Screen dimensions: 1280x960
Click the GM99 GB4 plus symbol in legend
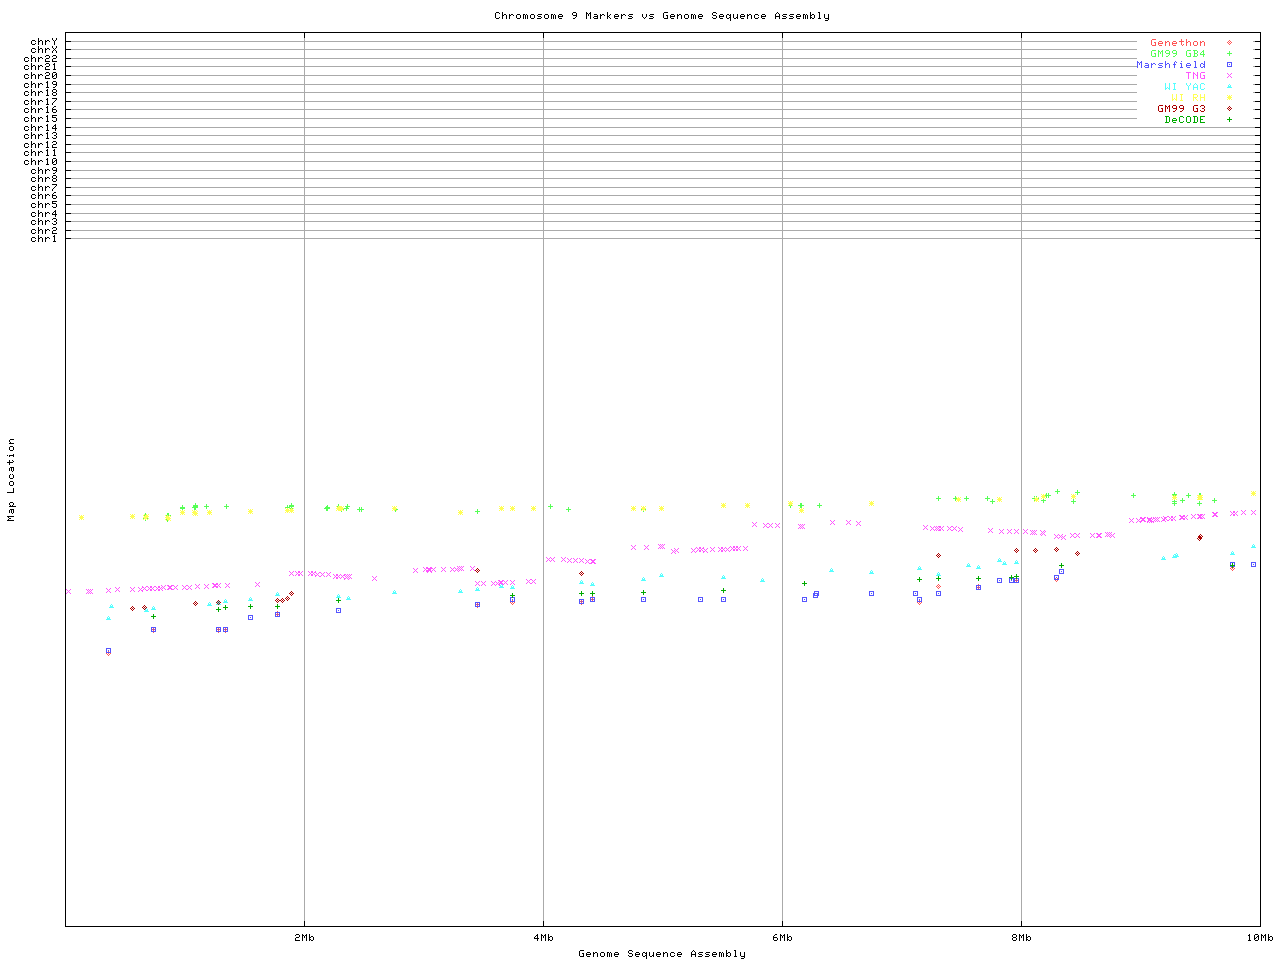click(x=1229, y=54)
